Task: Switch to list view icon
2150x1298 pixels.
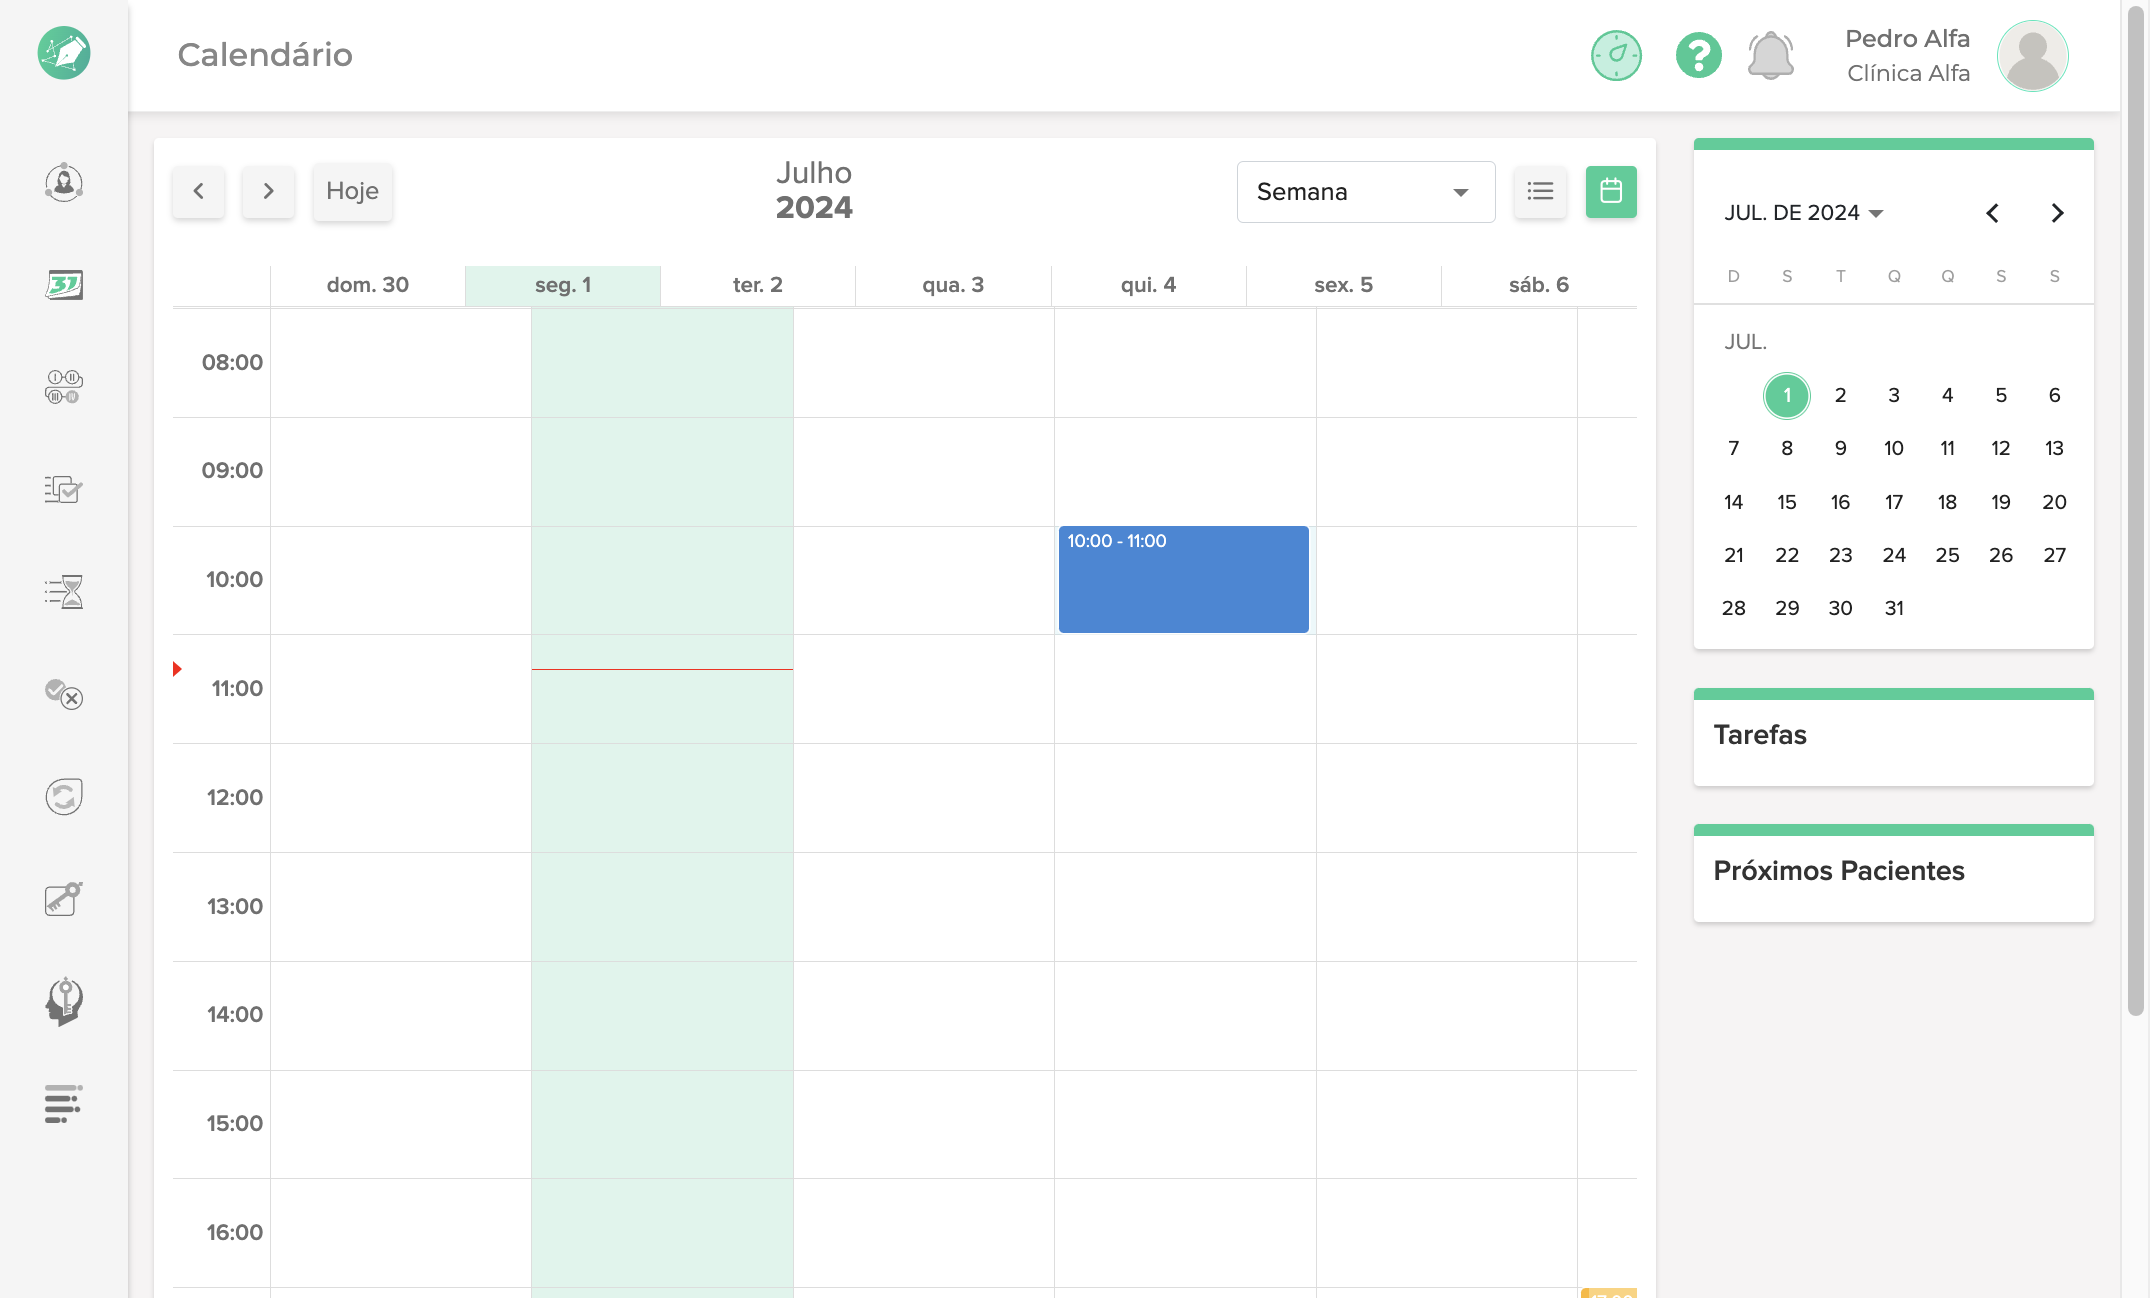Action: coord(1540,191)
